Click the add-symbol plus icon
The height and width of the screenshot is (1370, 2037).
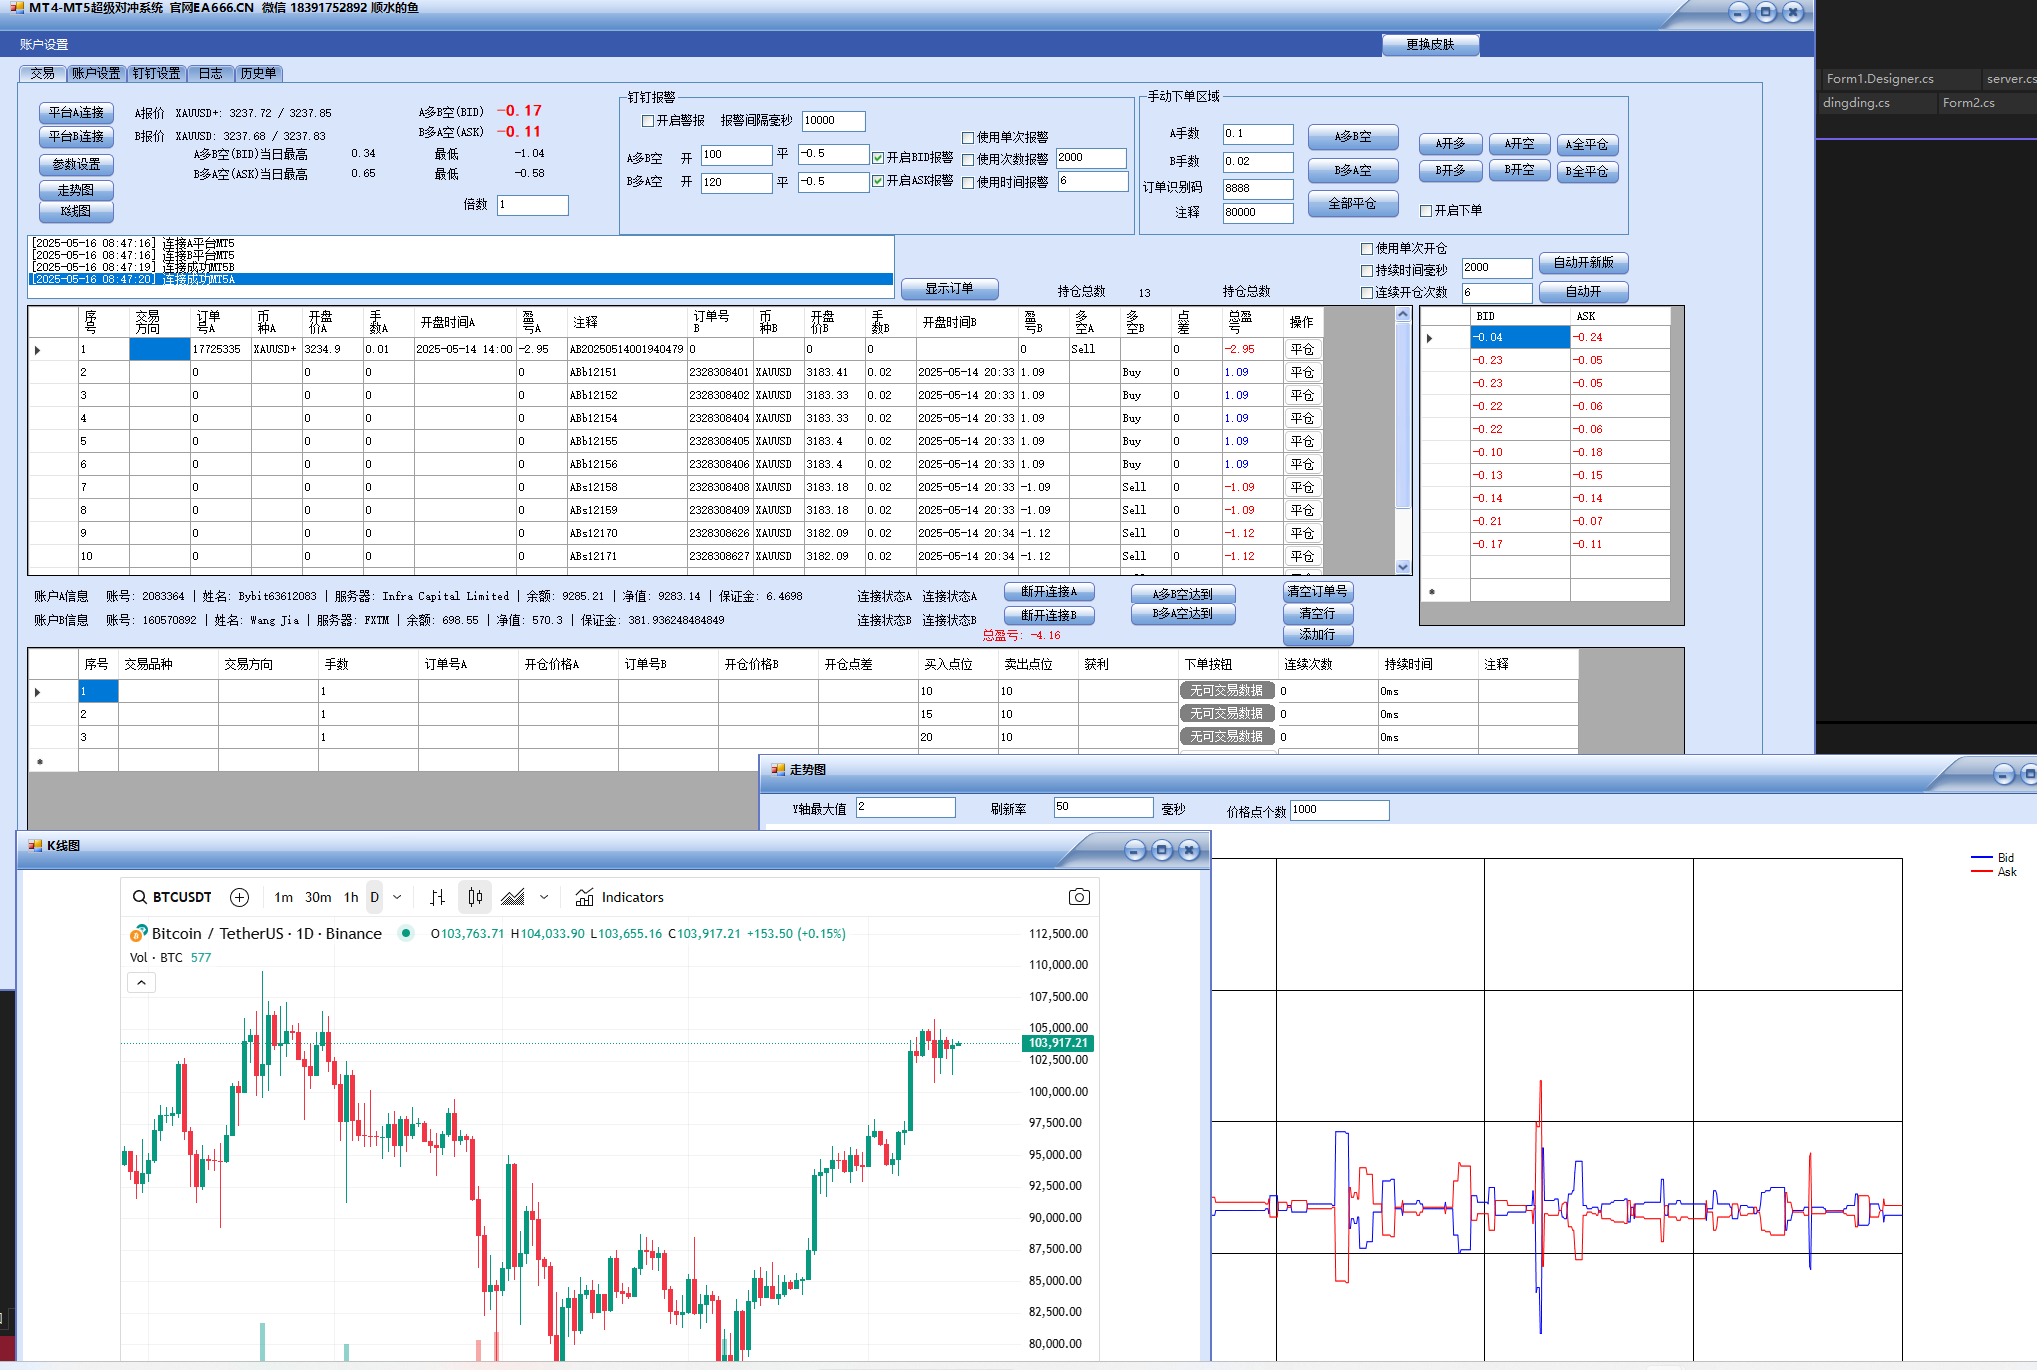(x=239, y=897)
